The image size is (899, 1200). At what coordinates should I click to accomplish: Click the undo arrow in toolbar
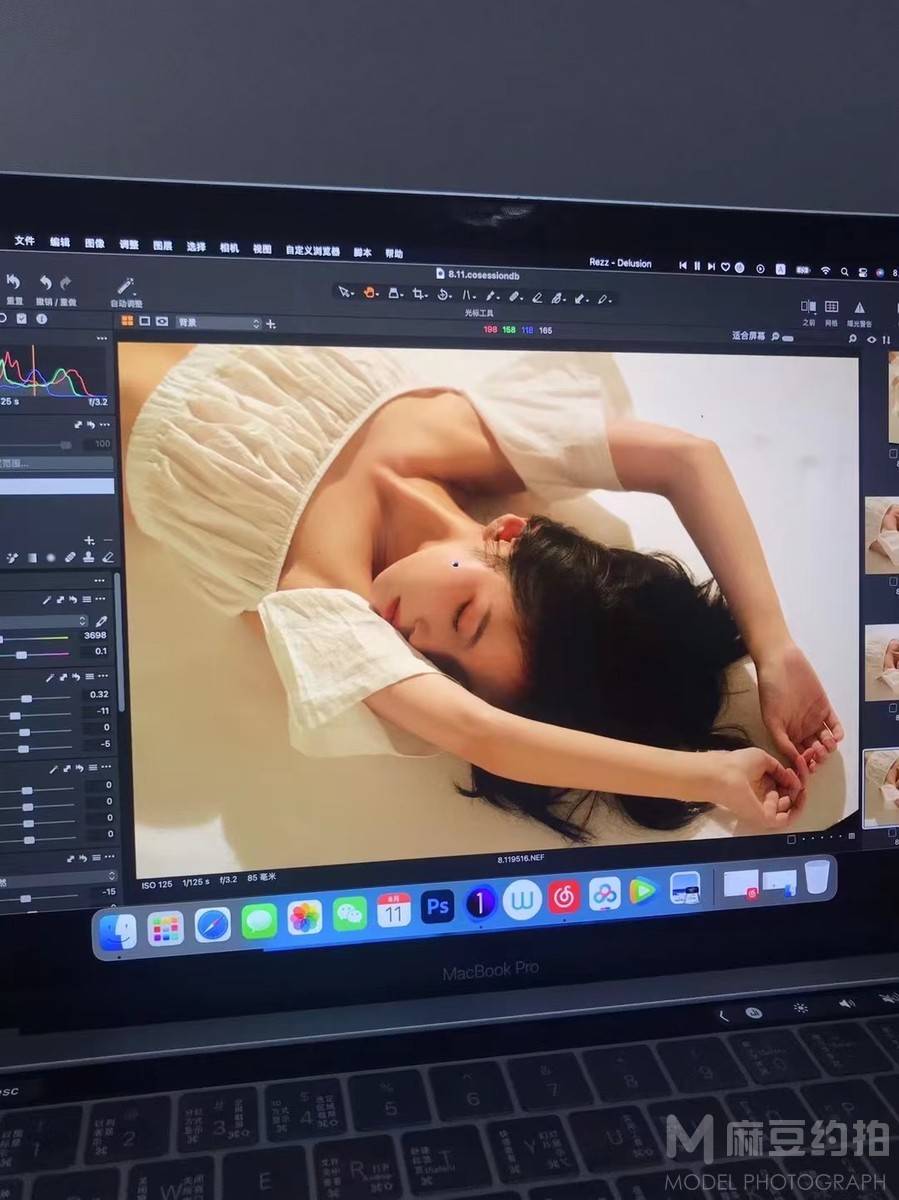point(45,284)
